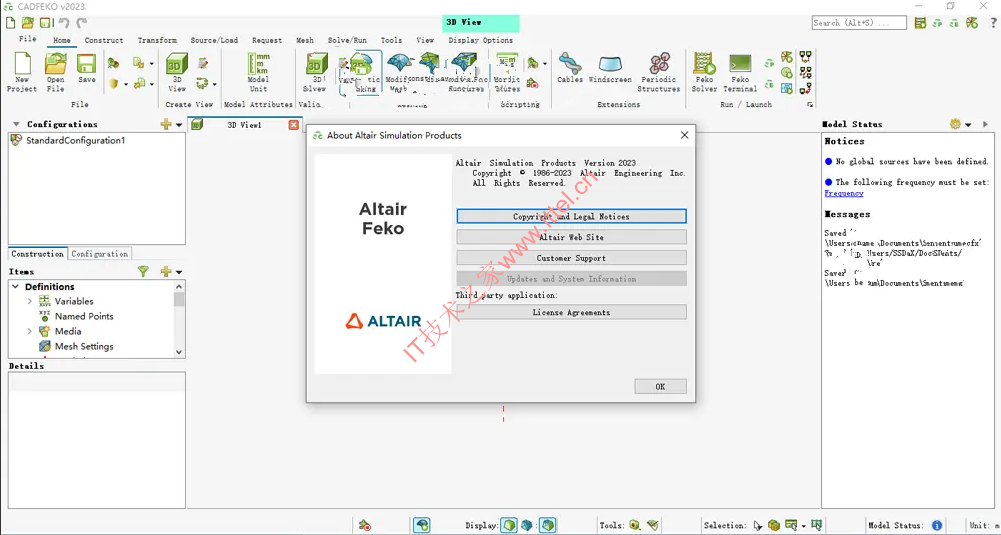The width and height of the screenshot is (1001, 535).
Task: Click the selection arrow tool in status bar
Action: [x=757, y=525]
